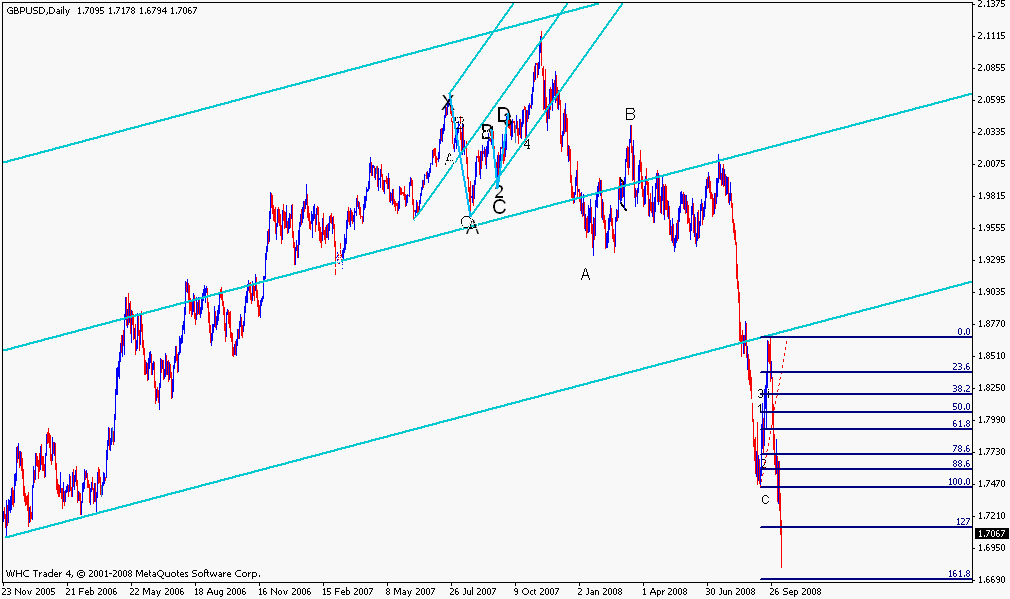Viewport: 1010px width, 599px height.
Task: Click the 23.6 Fibonacci level label
Action: (x=961, y=366)
